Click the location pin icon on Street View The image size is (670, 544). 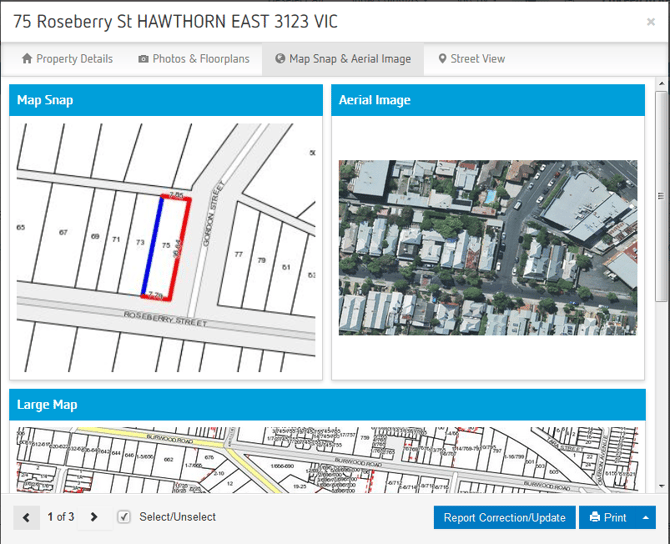tap(442, 59)
